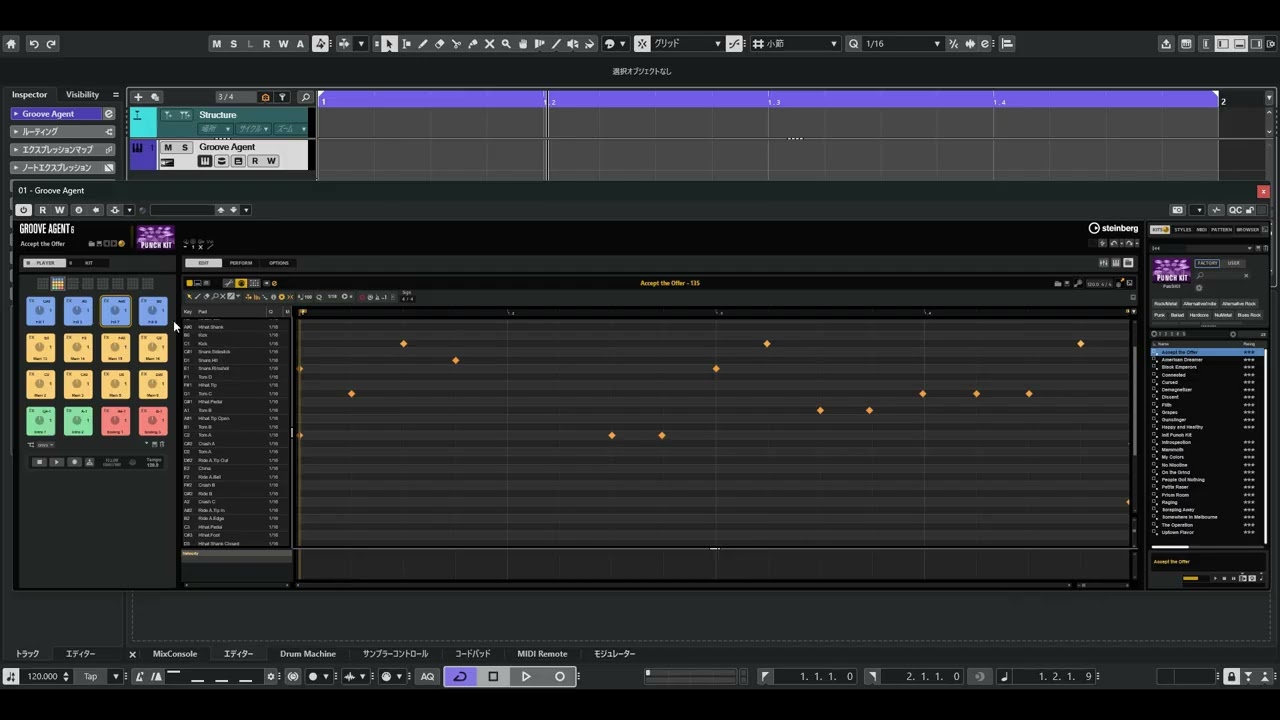Choose the Mute X tool
This screenshot has width=1280, height=720.
coord(490,44)
